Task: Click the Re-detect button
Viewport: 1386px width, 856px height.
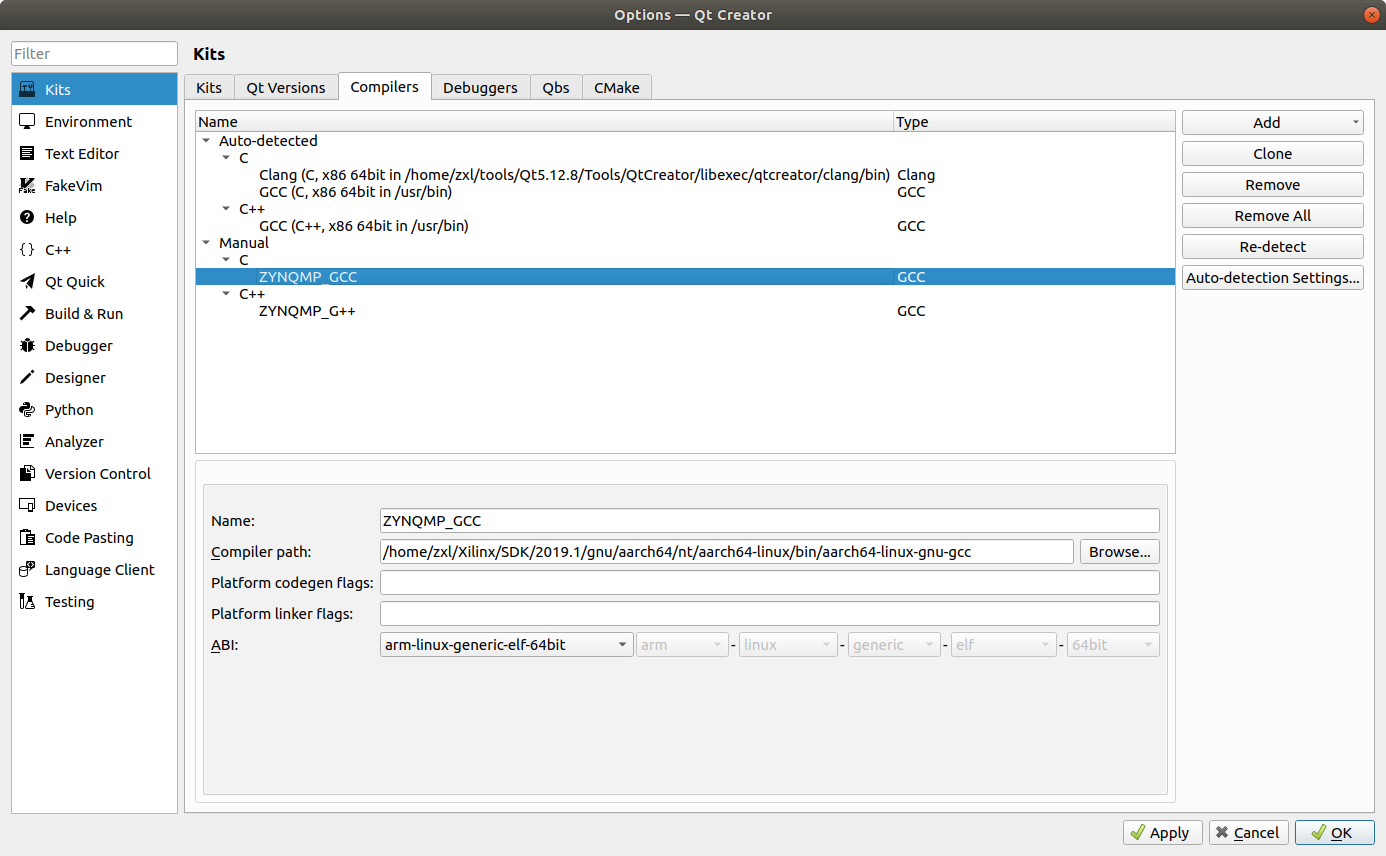Action: (1272, 246)
